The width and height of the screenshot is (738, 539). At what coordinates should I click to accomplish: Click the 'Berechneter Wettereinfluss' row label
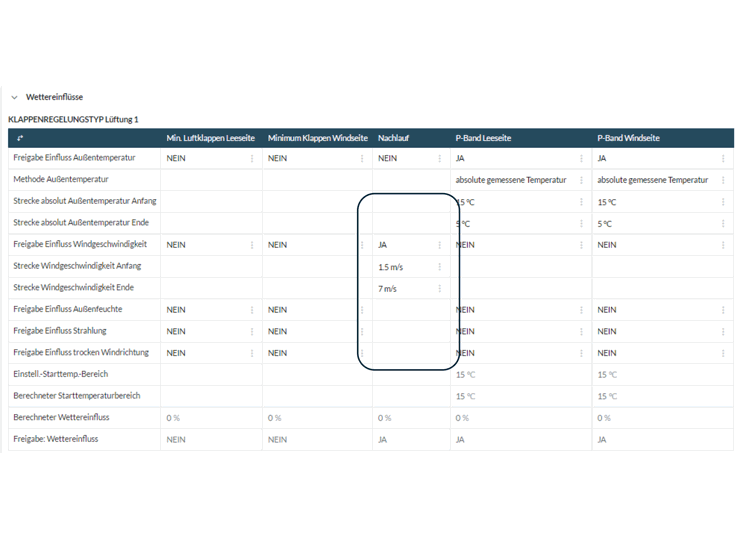61,418
